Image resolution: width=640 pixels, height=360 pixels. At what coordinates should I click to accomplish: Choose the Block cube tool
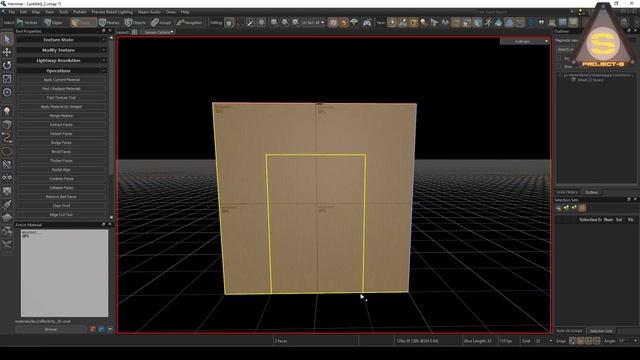[7, 124]
